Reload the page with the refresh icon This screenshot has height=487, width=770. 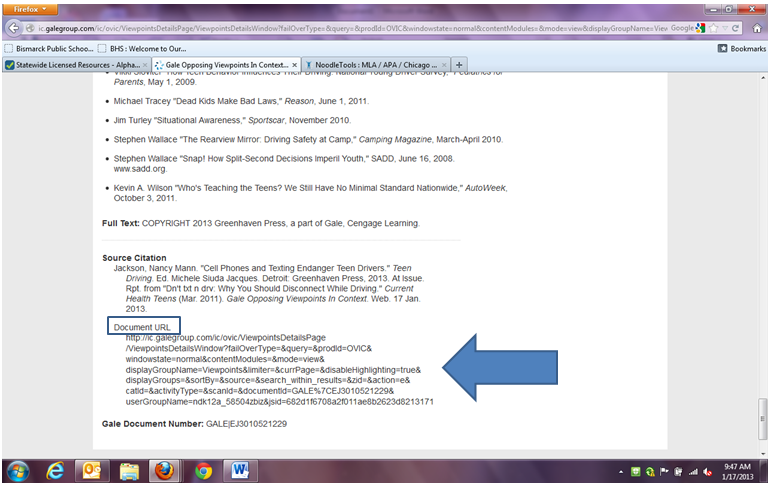point(736,28)
